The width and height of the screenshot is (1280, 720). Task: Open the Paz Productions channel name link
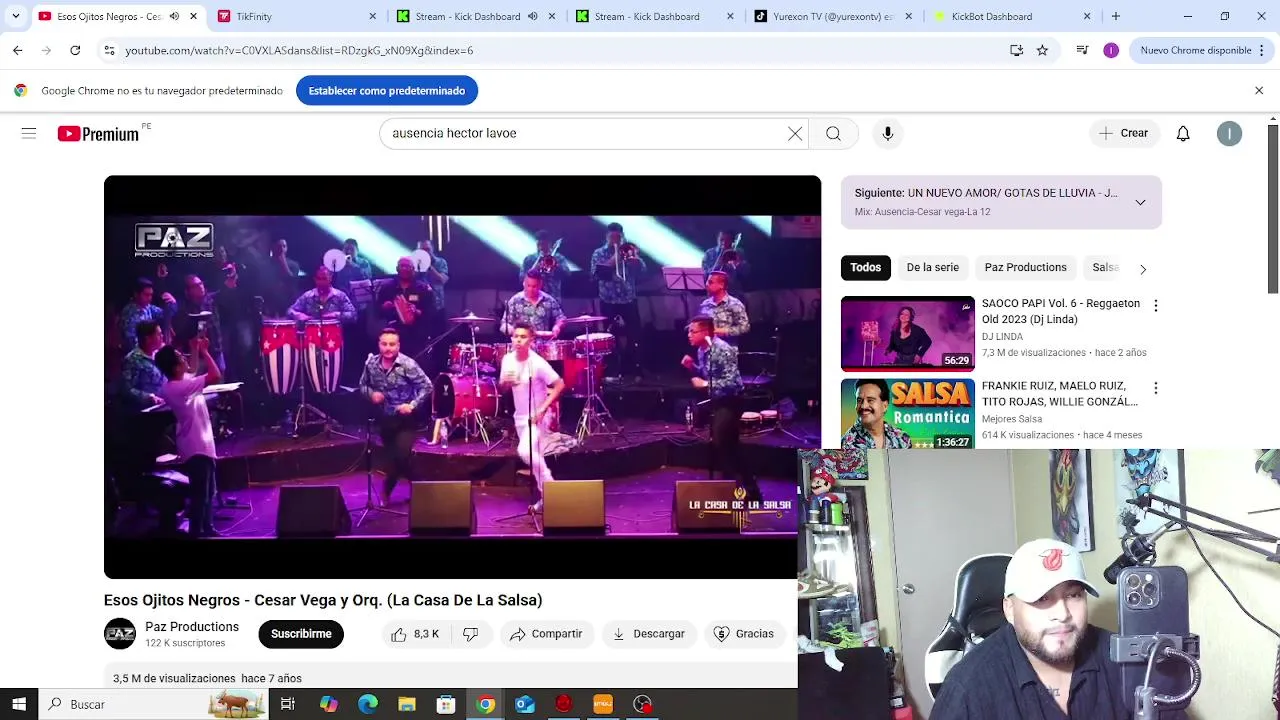point(192,627)
